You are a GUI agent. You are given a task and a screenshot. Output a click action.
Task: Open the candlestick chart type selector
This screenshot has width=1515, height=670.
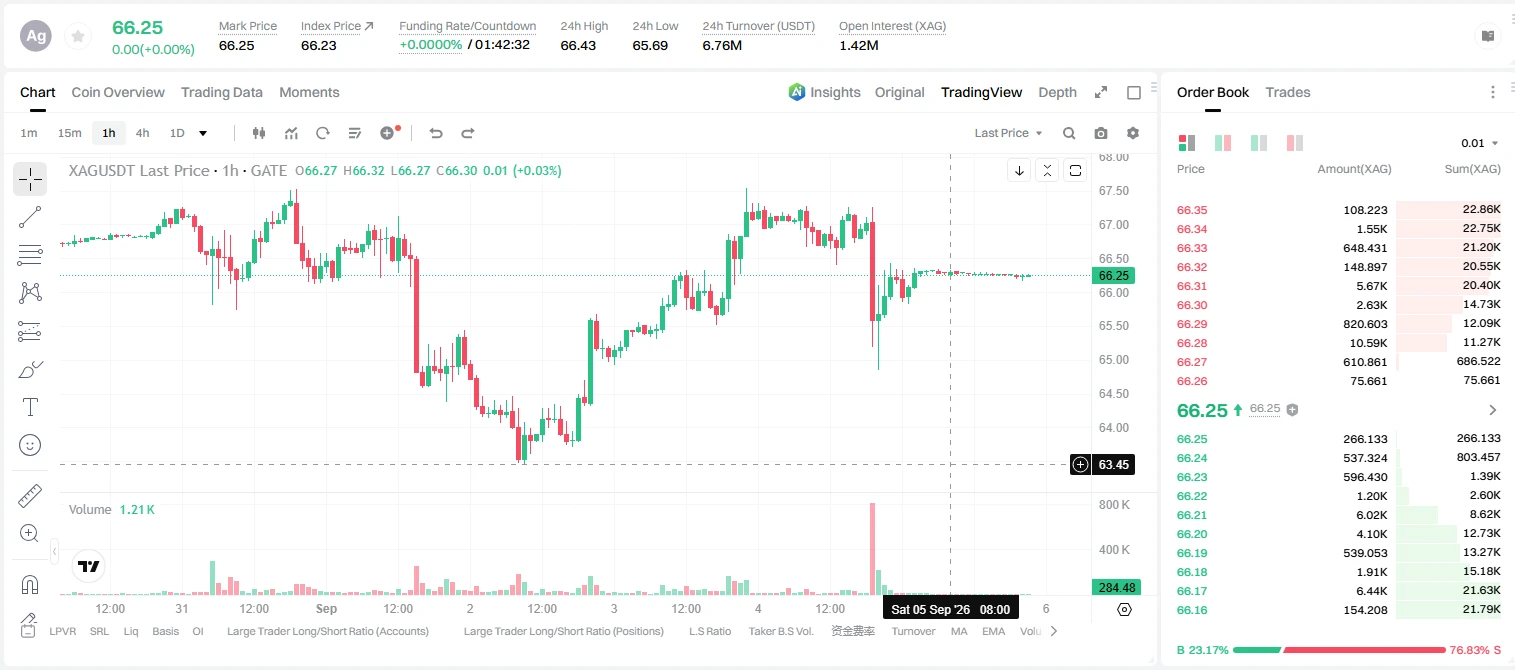[x=260, y=133]
